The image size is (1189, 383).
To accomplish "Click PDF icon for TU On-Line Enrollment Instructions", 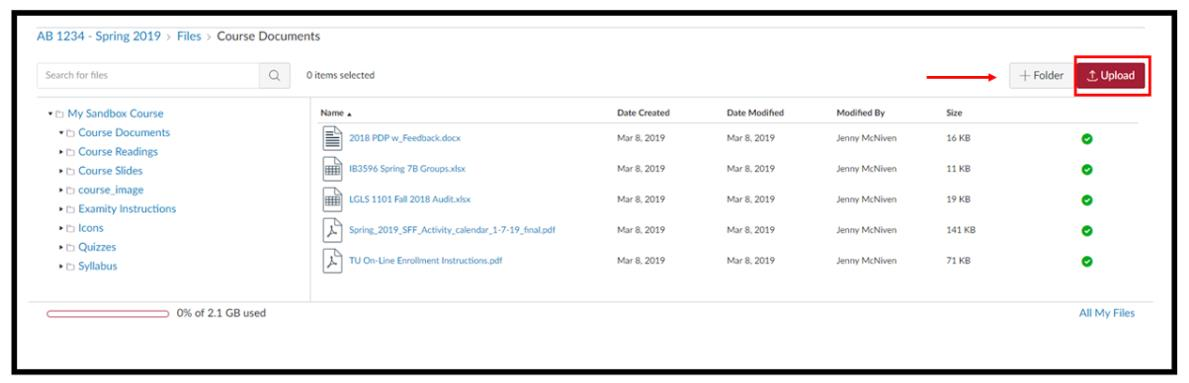I will [332, 261].
